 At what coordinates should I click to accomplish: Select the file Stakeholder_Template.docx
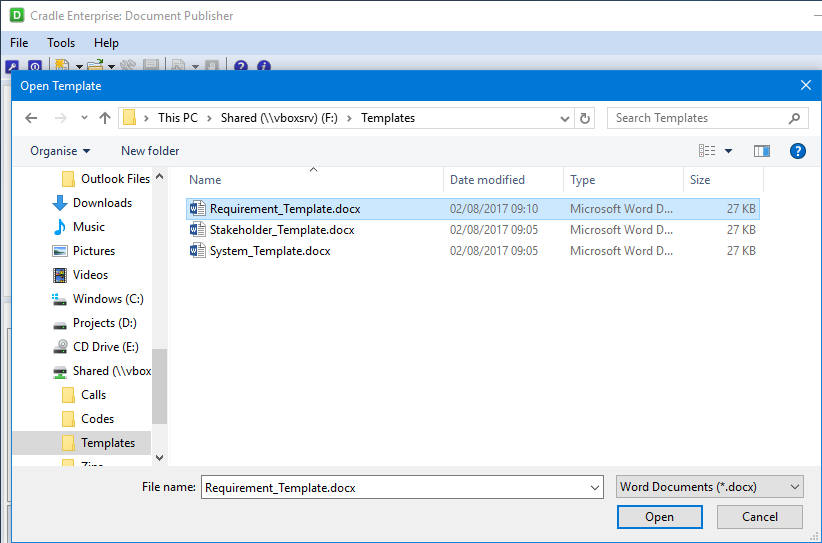[x=473, y=230]
